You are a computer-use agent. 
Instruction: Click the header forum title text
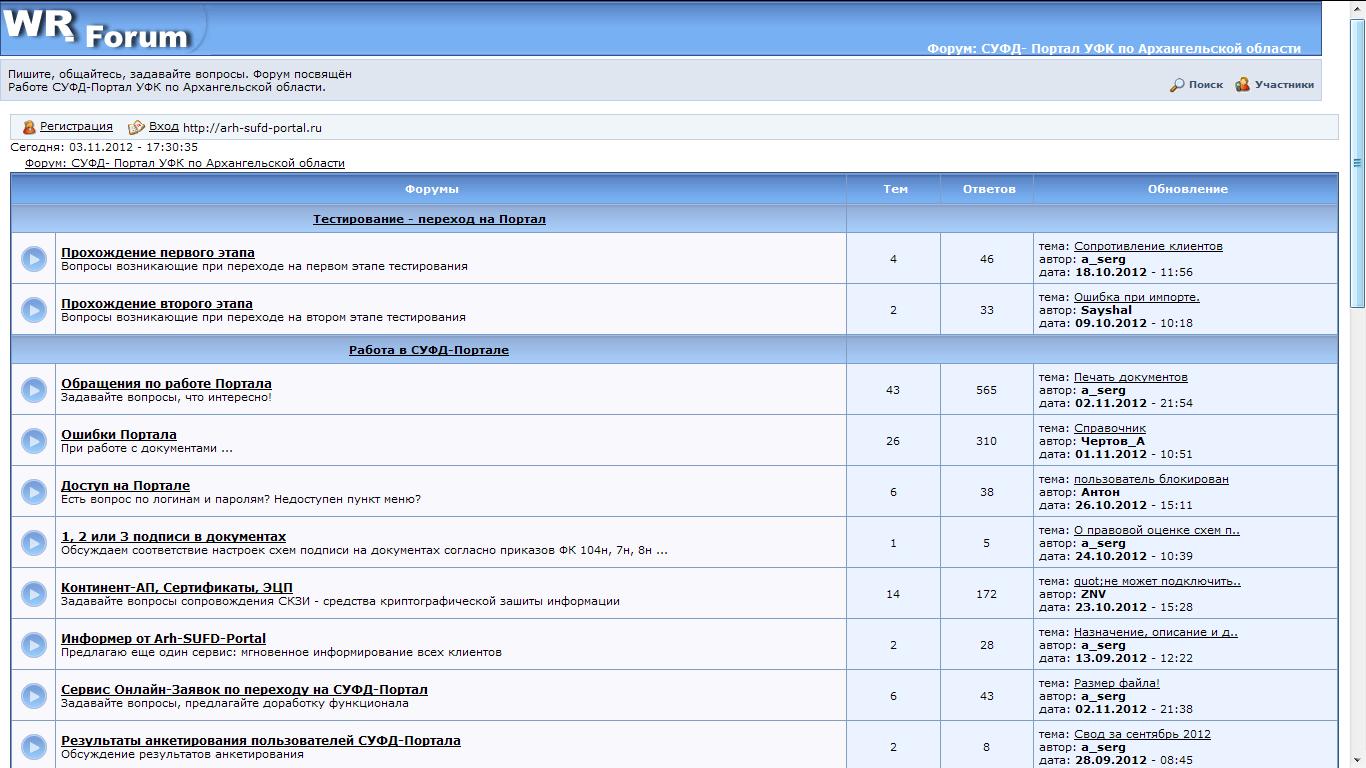[1114, 48]
